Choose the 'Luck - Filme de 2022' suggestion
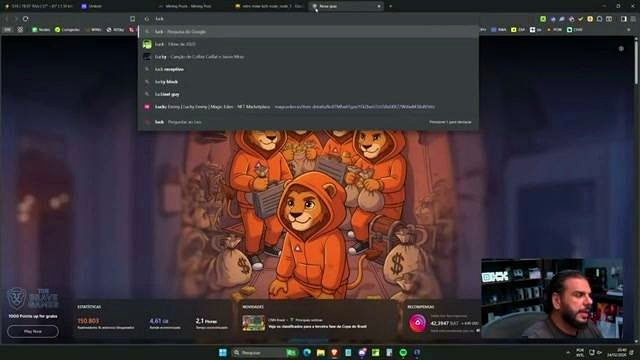 [x=308, y=44]
